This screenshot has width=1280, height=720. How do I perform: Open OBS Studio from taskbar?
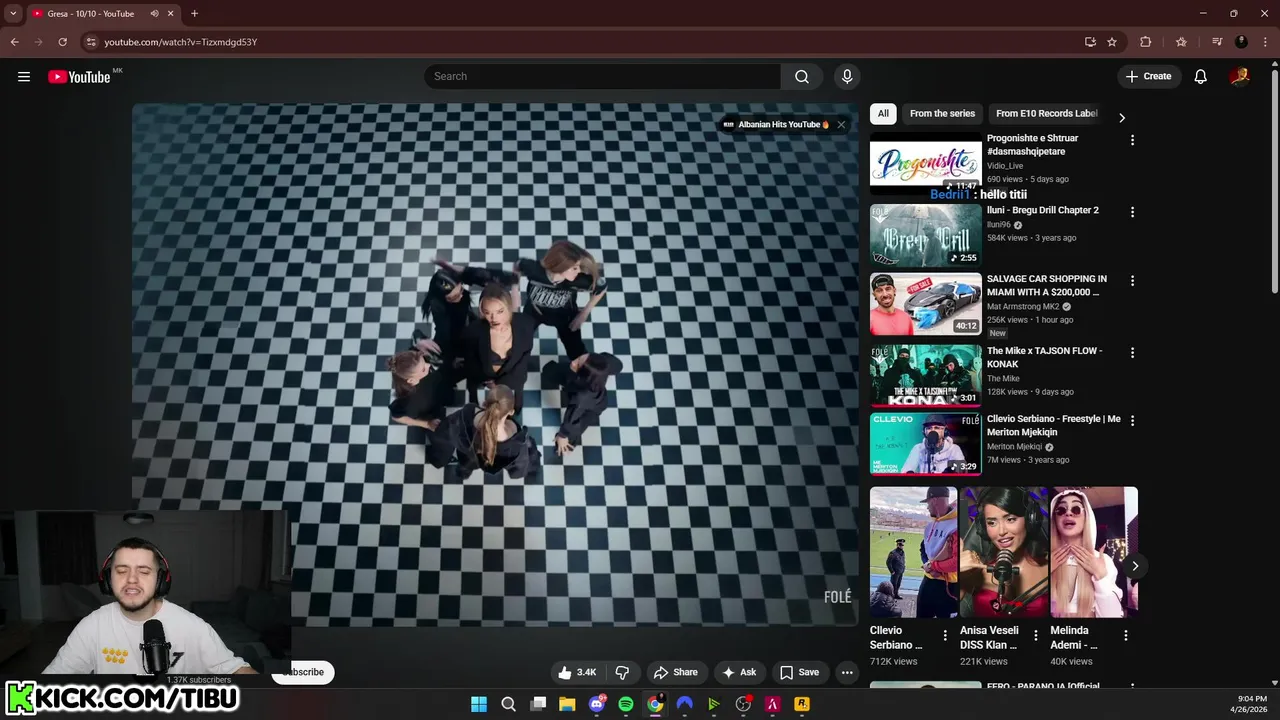point(743,704)
